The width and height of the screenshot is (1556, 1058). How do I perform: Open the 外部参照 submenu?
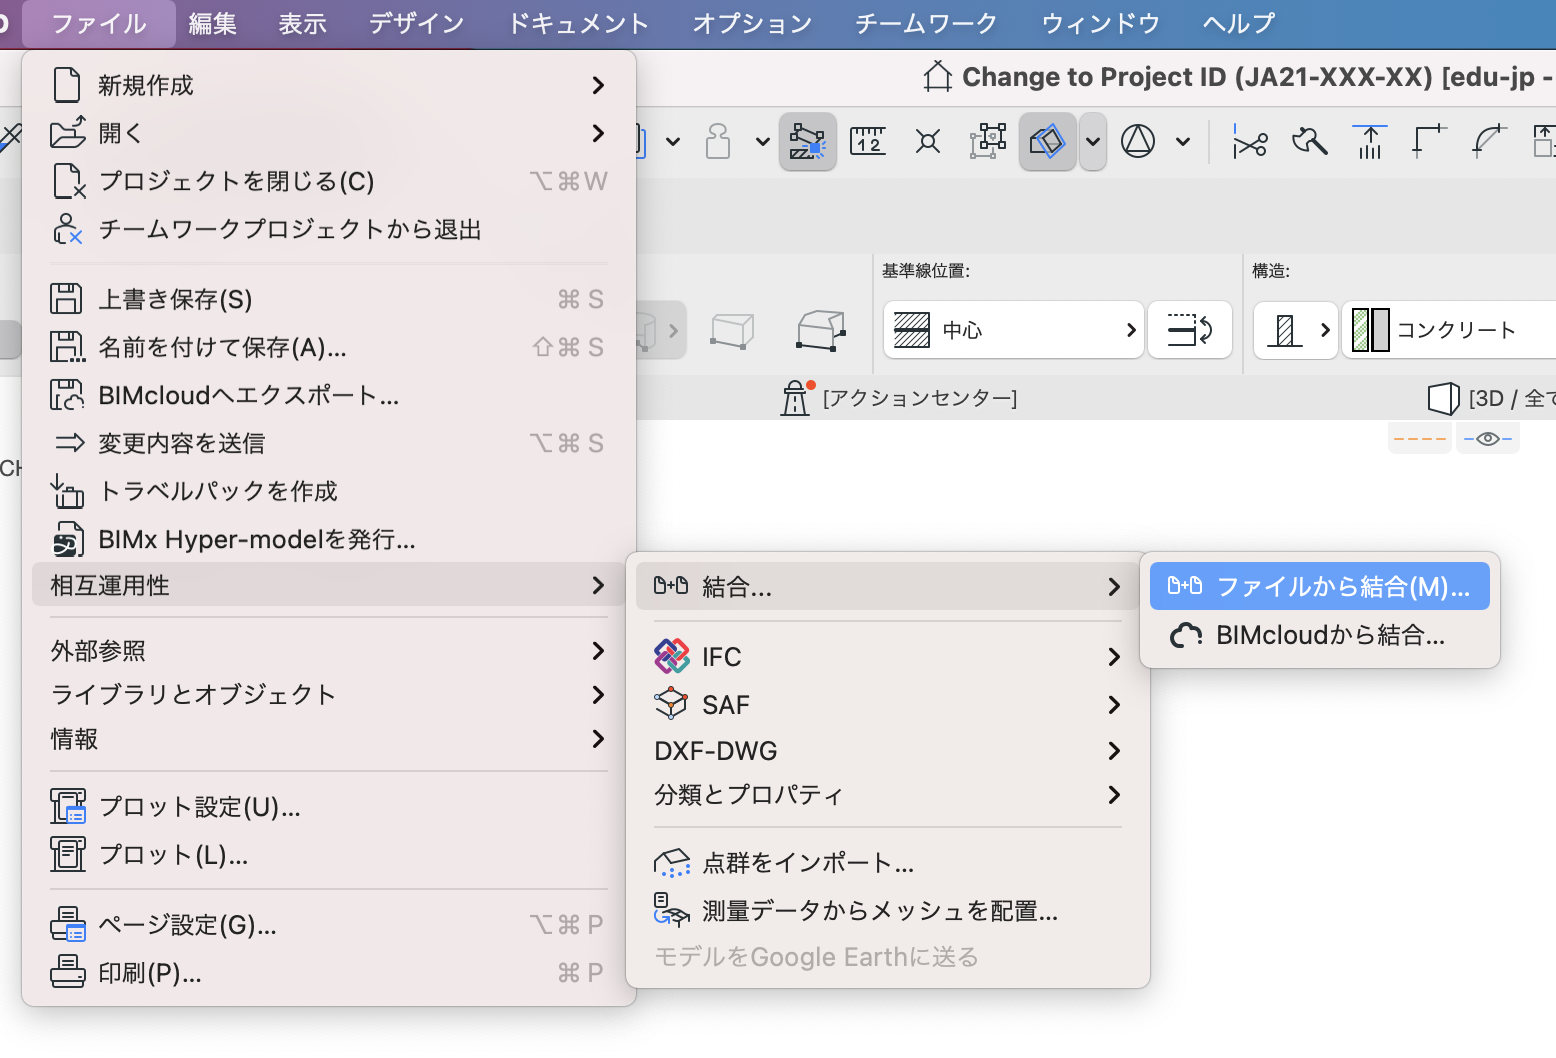click(x=328, y=651)
